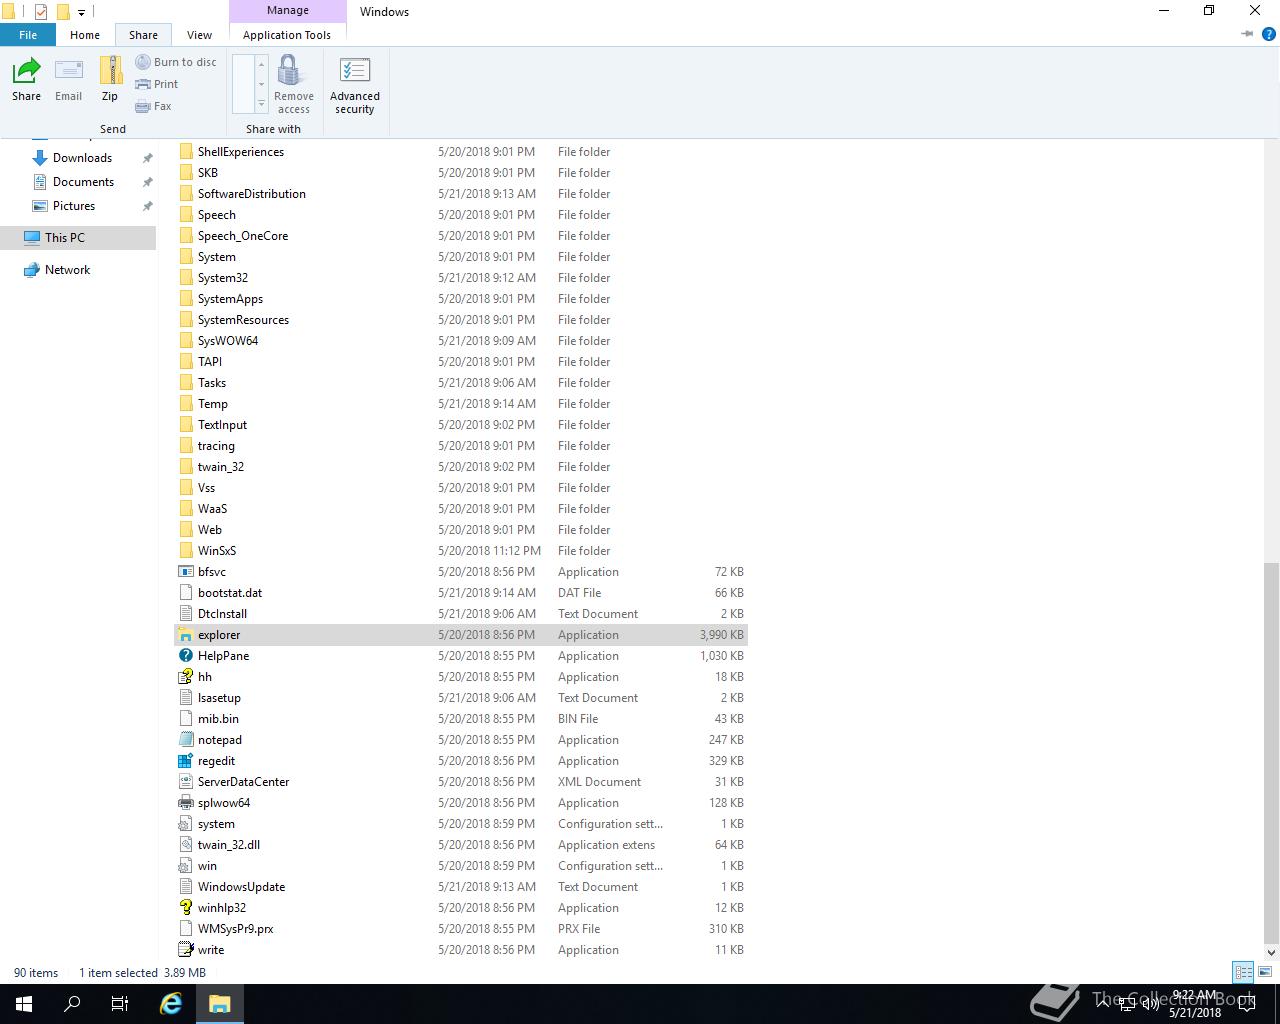This screenshot has width=1280, height=1024.
Task: Click the vertical scrollbar thumb
Action: tap(1271, 752)
